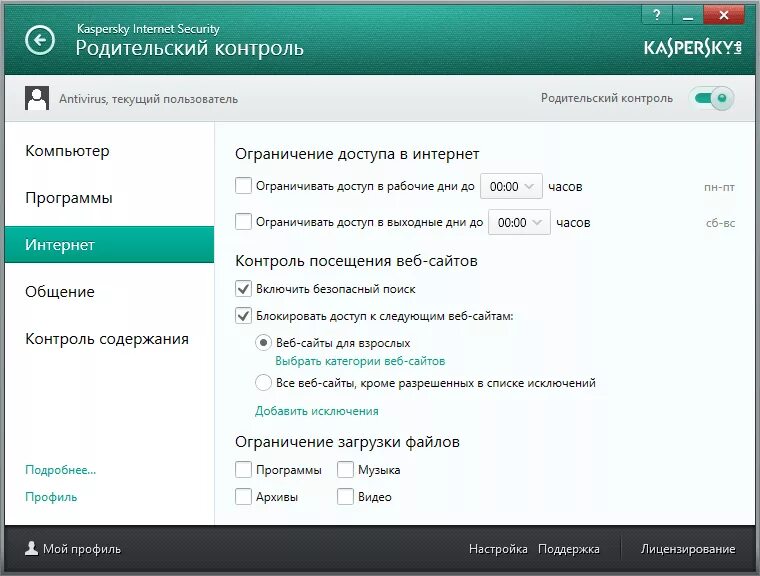Open Мой профиль in bottom bar

pos(82,549)
